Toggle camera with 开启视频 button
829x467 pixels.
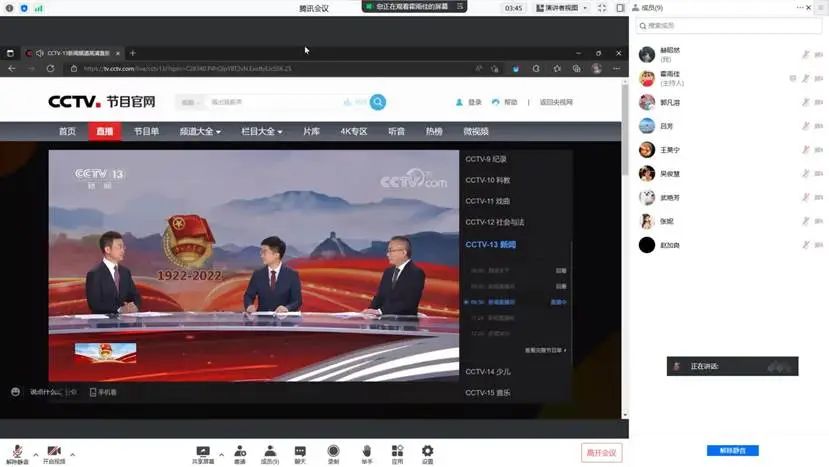click(x=54, y=454)
